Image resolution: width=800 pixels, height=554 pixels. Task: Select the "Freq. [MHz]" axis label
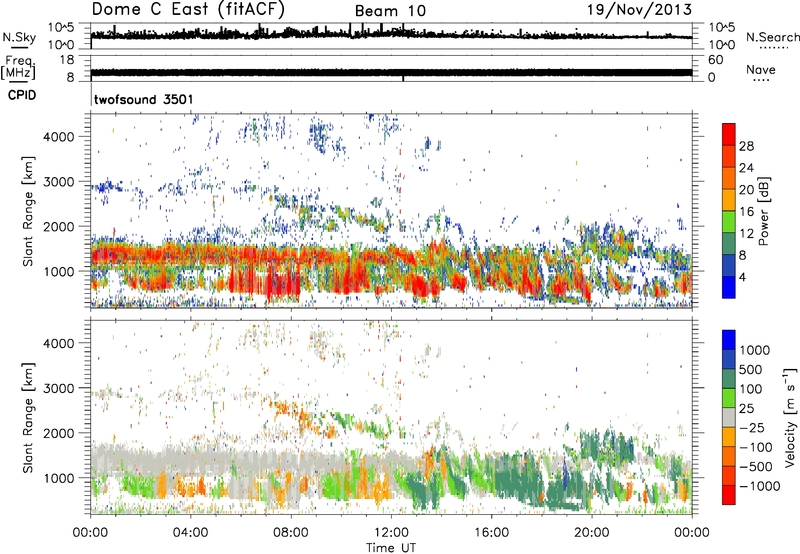tap(19, 68)
